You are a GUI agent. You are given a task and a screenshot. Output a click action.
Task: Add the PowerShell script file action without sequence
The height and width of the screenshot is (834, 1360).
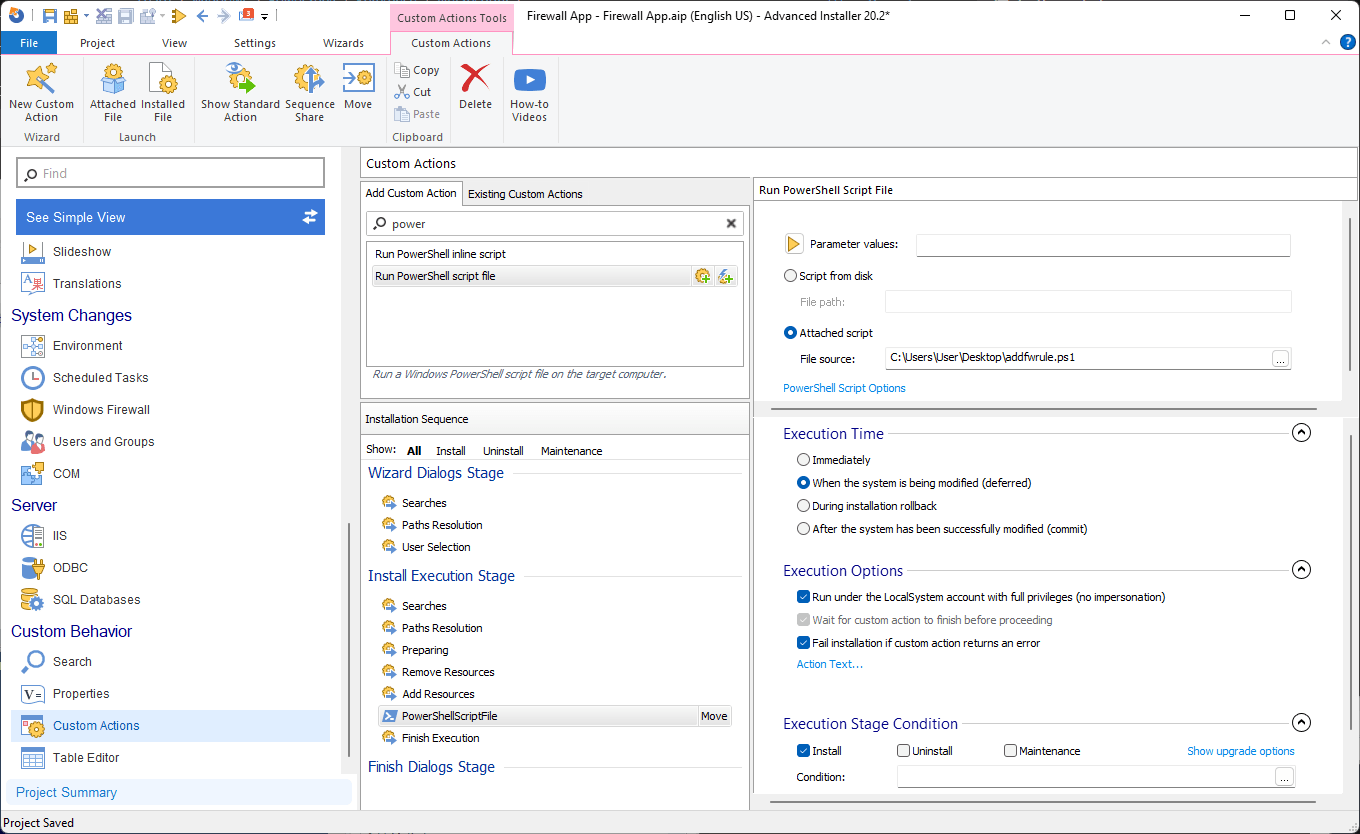click(x=726, y=276)
